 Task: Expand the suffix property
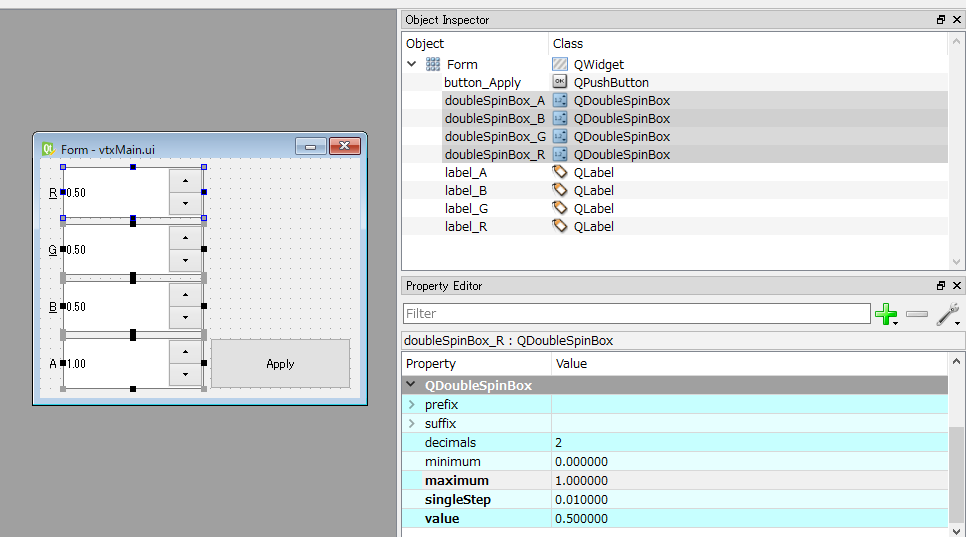411,424
